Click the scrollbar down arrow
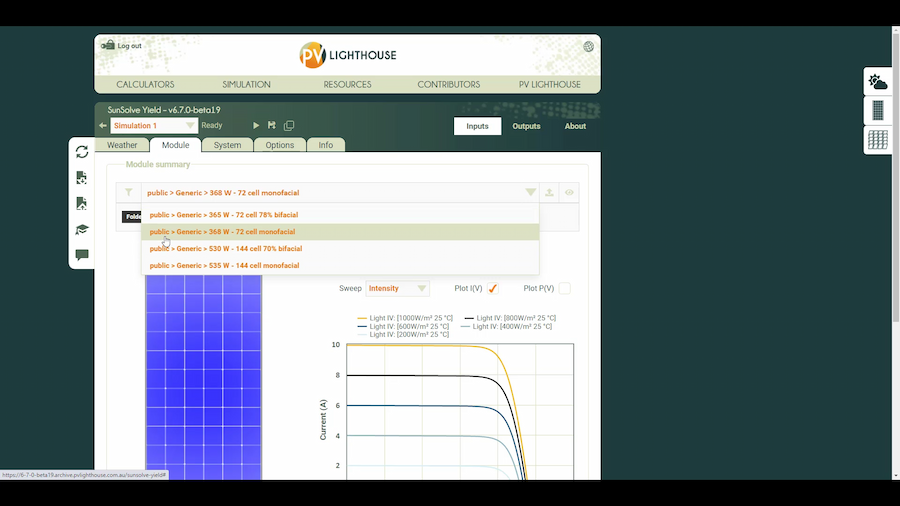 click(x=895, y=476)
